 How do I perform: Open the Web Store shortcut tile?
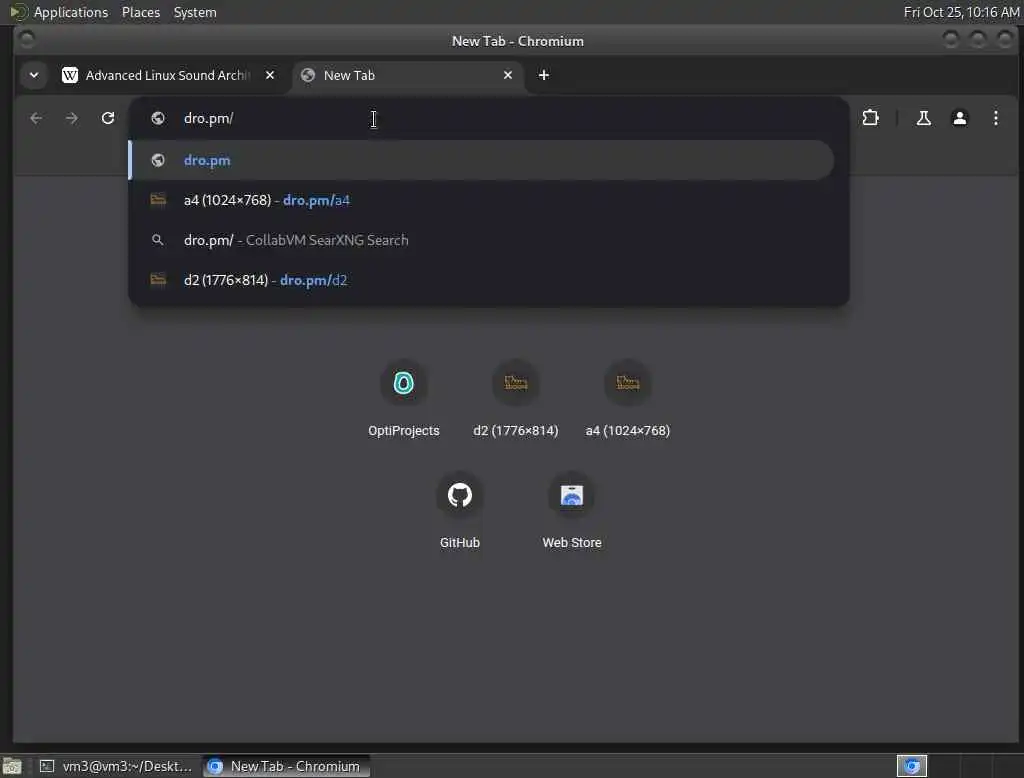coord(571,510)
